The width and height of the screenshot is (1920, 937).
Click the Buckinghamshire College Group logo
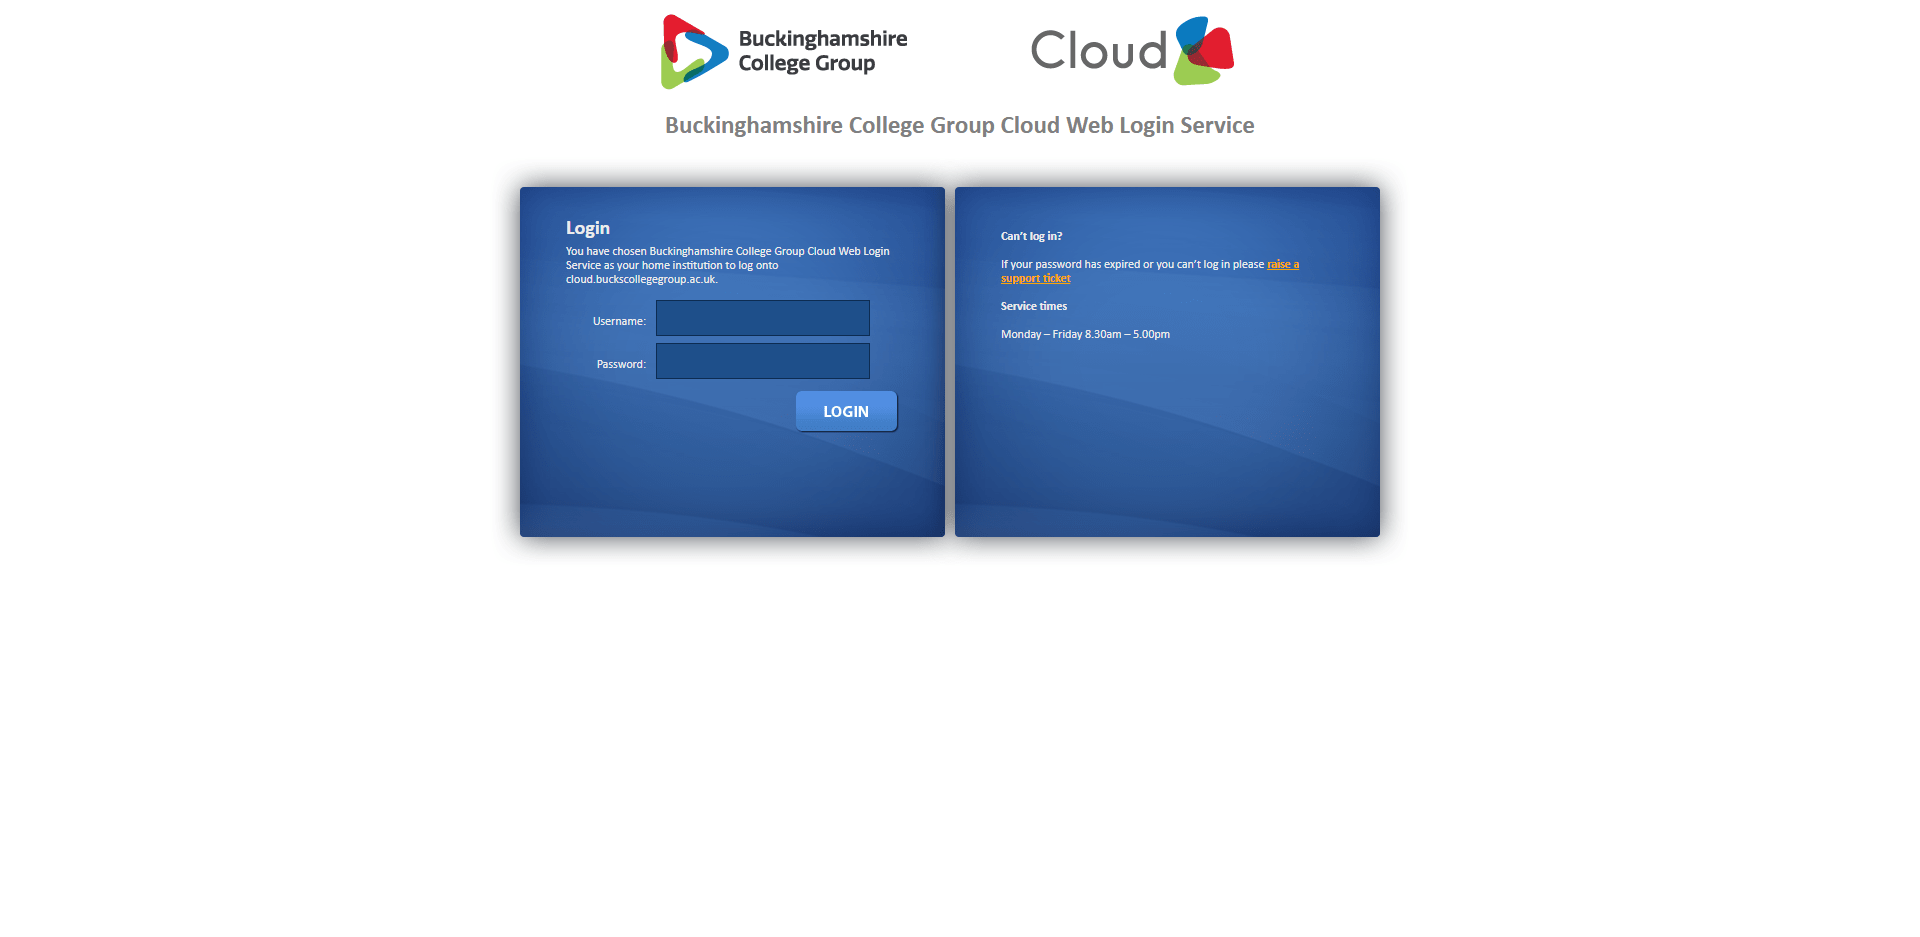coord(784,51)
